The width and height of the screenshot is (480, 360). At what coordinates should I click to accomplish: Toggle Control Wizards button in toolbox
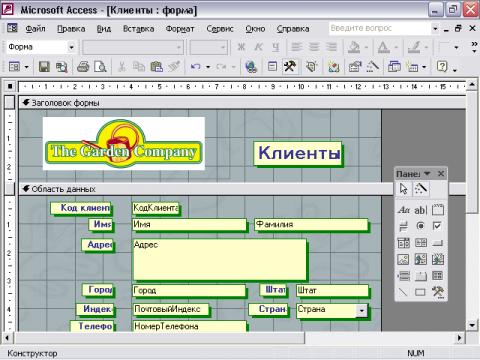pyautogui.click(x=421, y=189)
